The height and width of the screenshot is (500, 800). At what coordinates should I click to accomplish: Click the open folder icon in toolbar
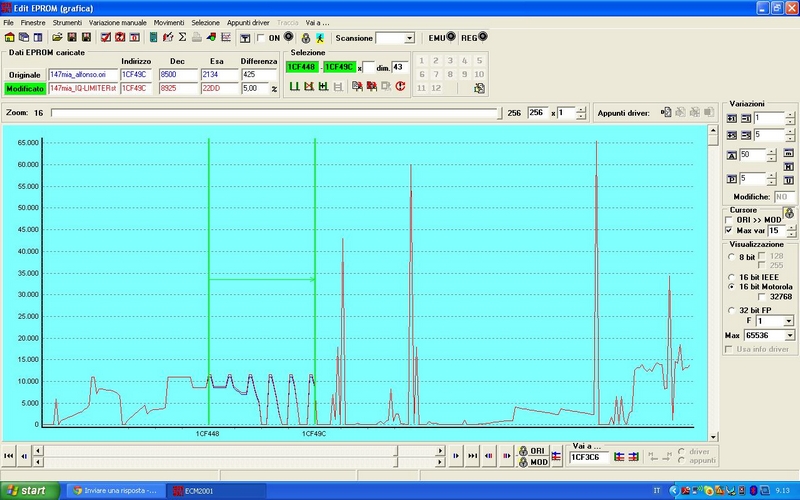click(58, 38)
